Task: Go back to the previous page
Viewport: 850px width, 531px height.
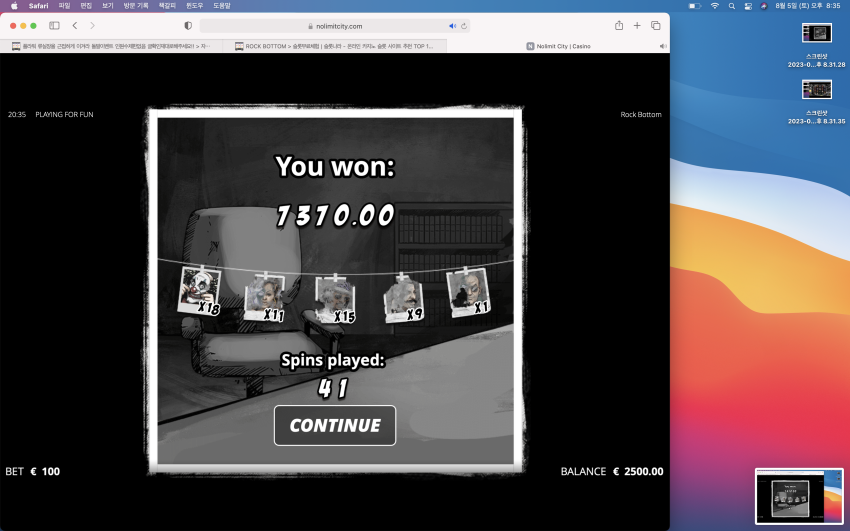Action: (x=75, y=25)
